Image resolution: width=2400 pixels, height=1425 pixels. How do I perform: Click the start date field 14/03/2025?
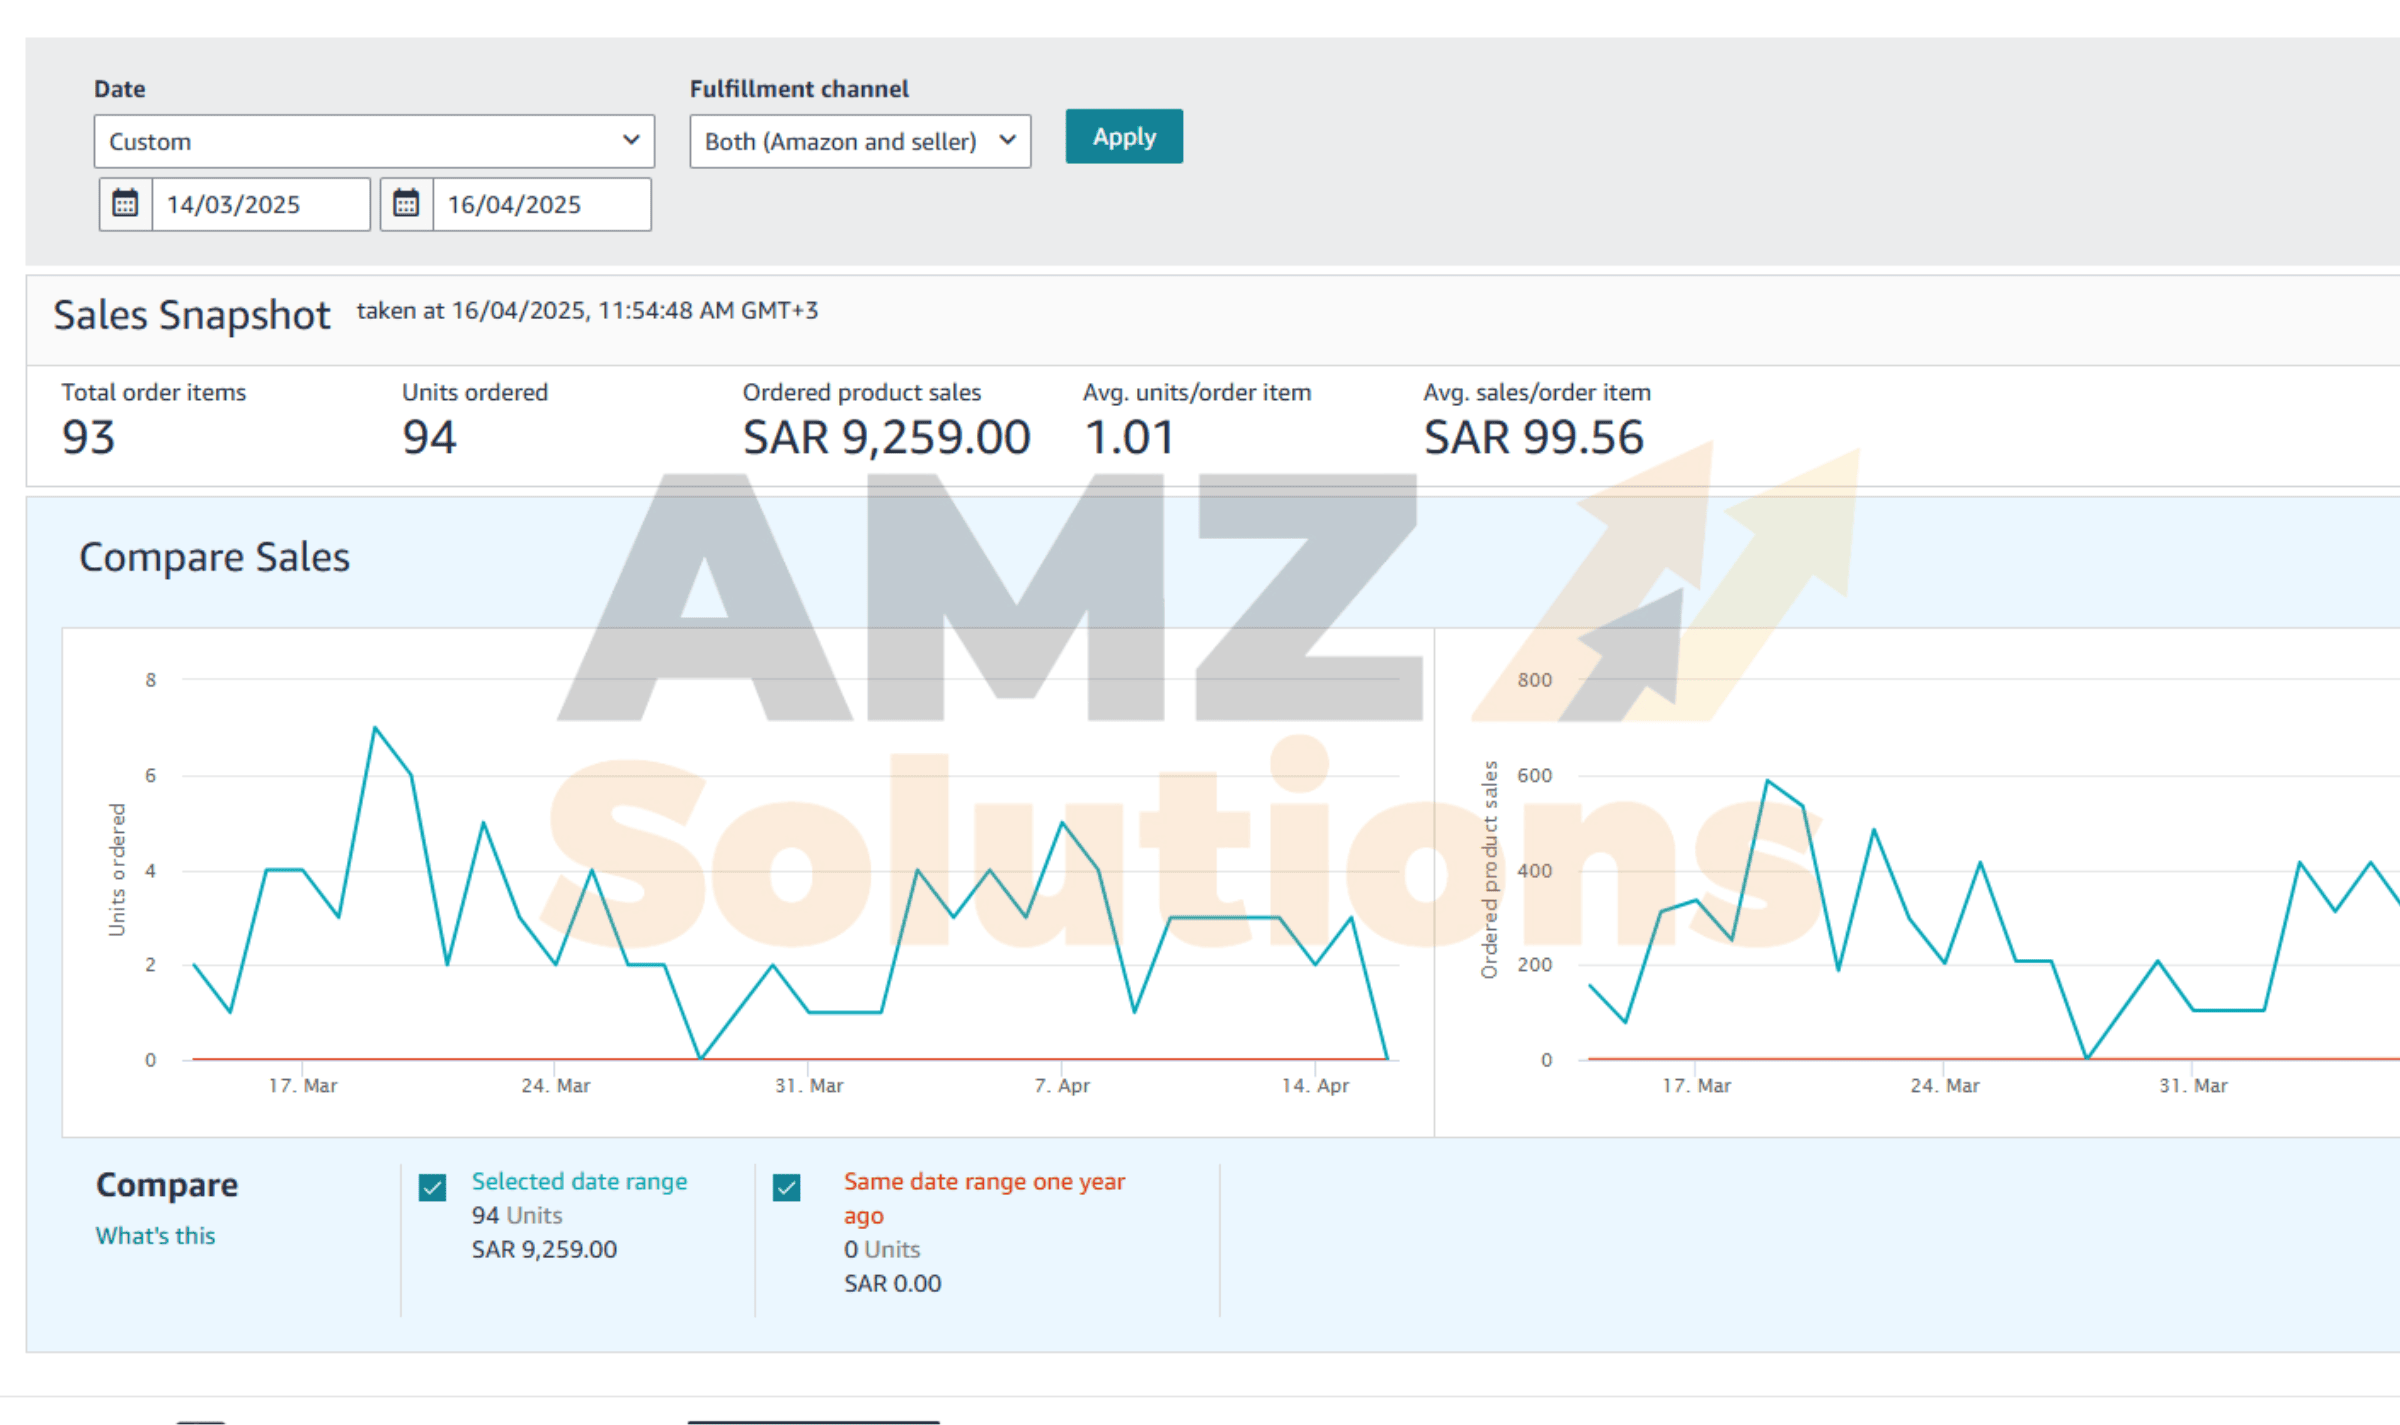tap(260, 204)
